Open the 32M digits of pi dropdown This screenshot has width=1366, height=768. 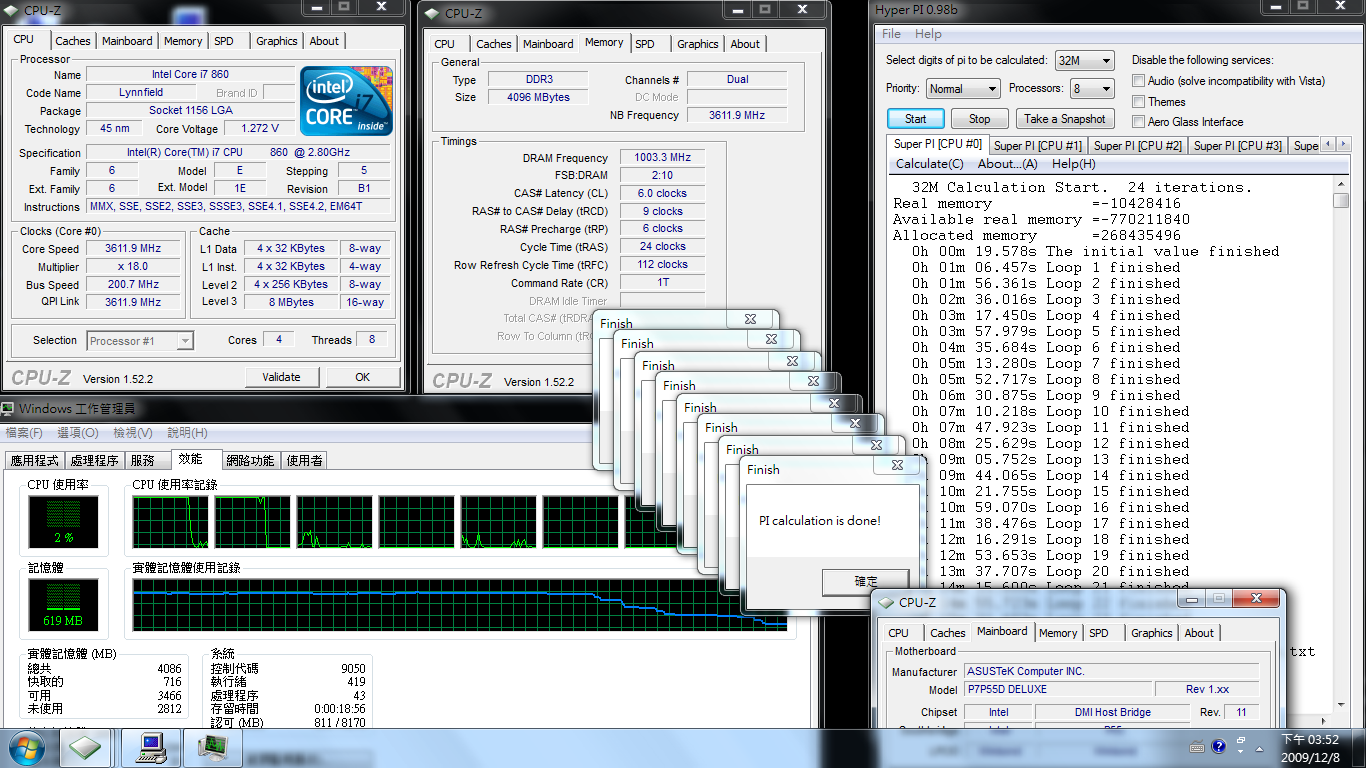click(x=1085, y=61)
